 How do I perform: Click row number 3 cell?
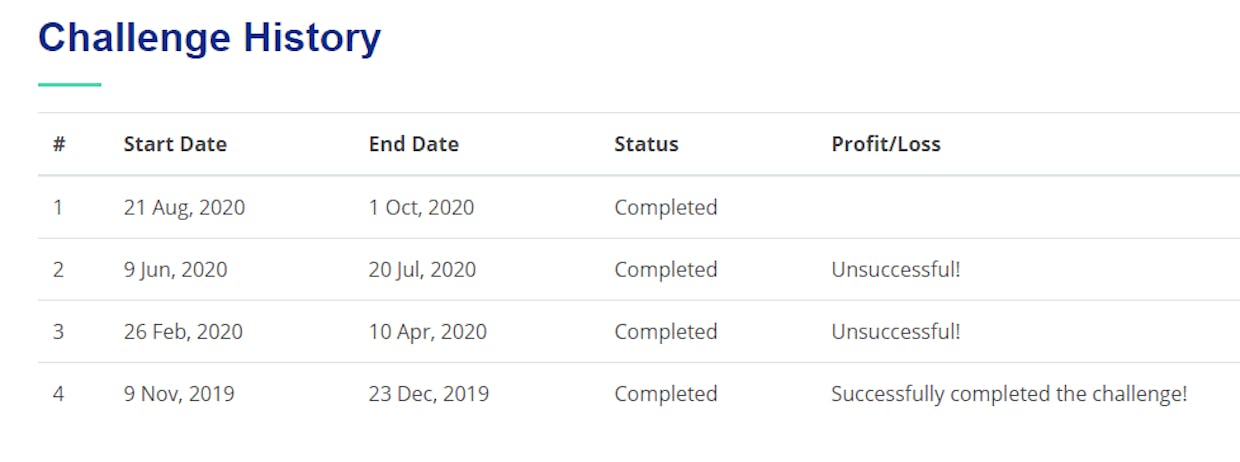pos(58,332)
